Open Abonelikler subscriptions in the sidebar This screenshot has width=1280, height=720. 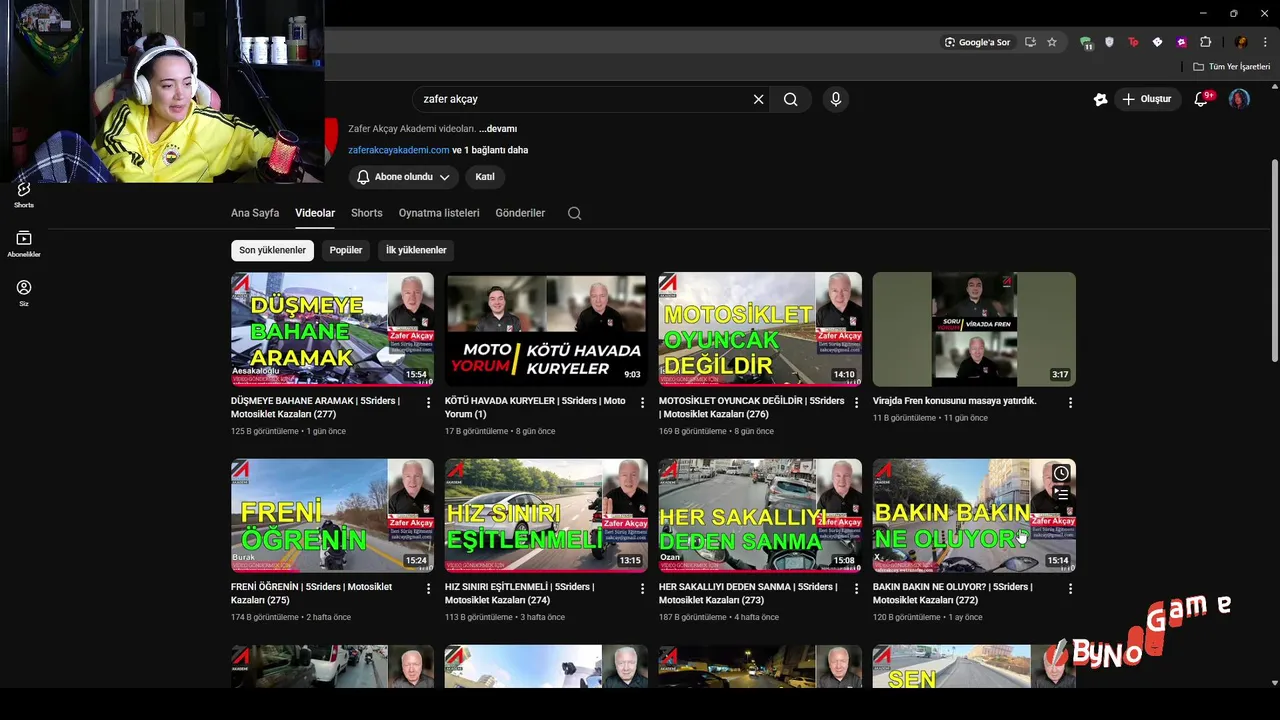pos(24,244)
